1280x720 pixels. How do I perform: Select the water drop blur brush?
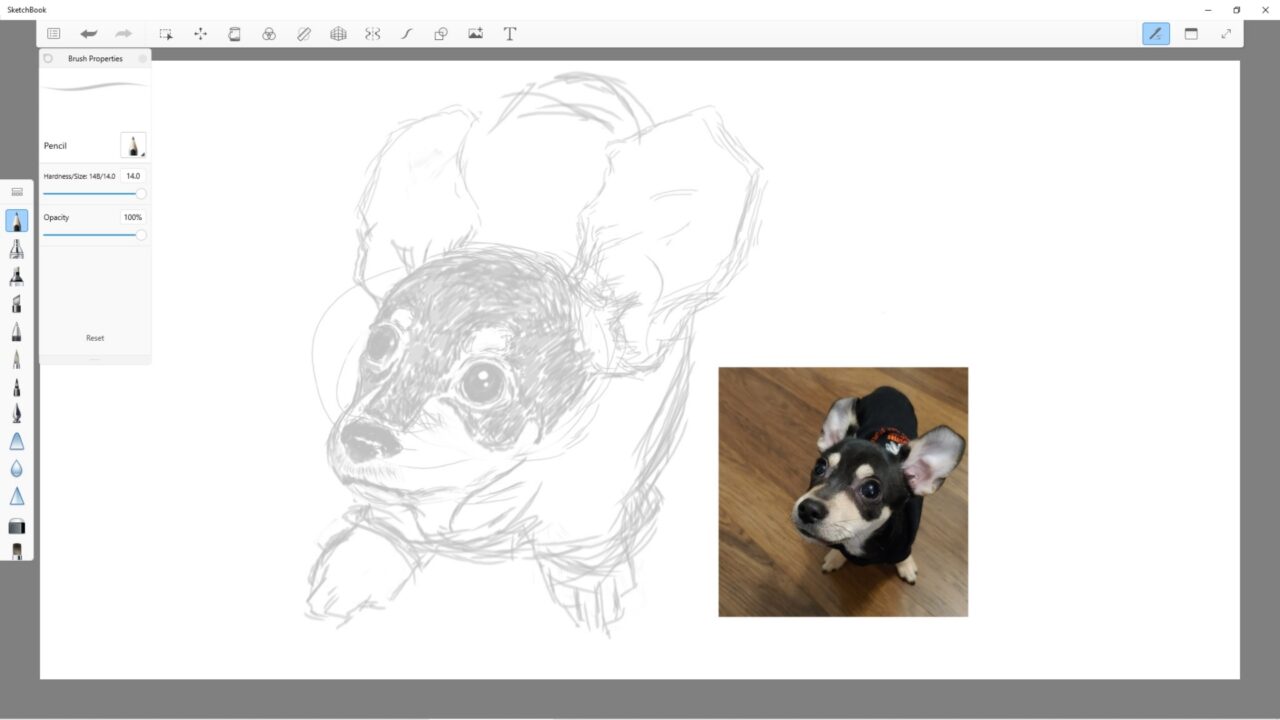[x=17, y=469]
